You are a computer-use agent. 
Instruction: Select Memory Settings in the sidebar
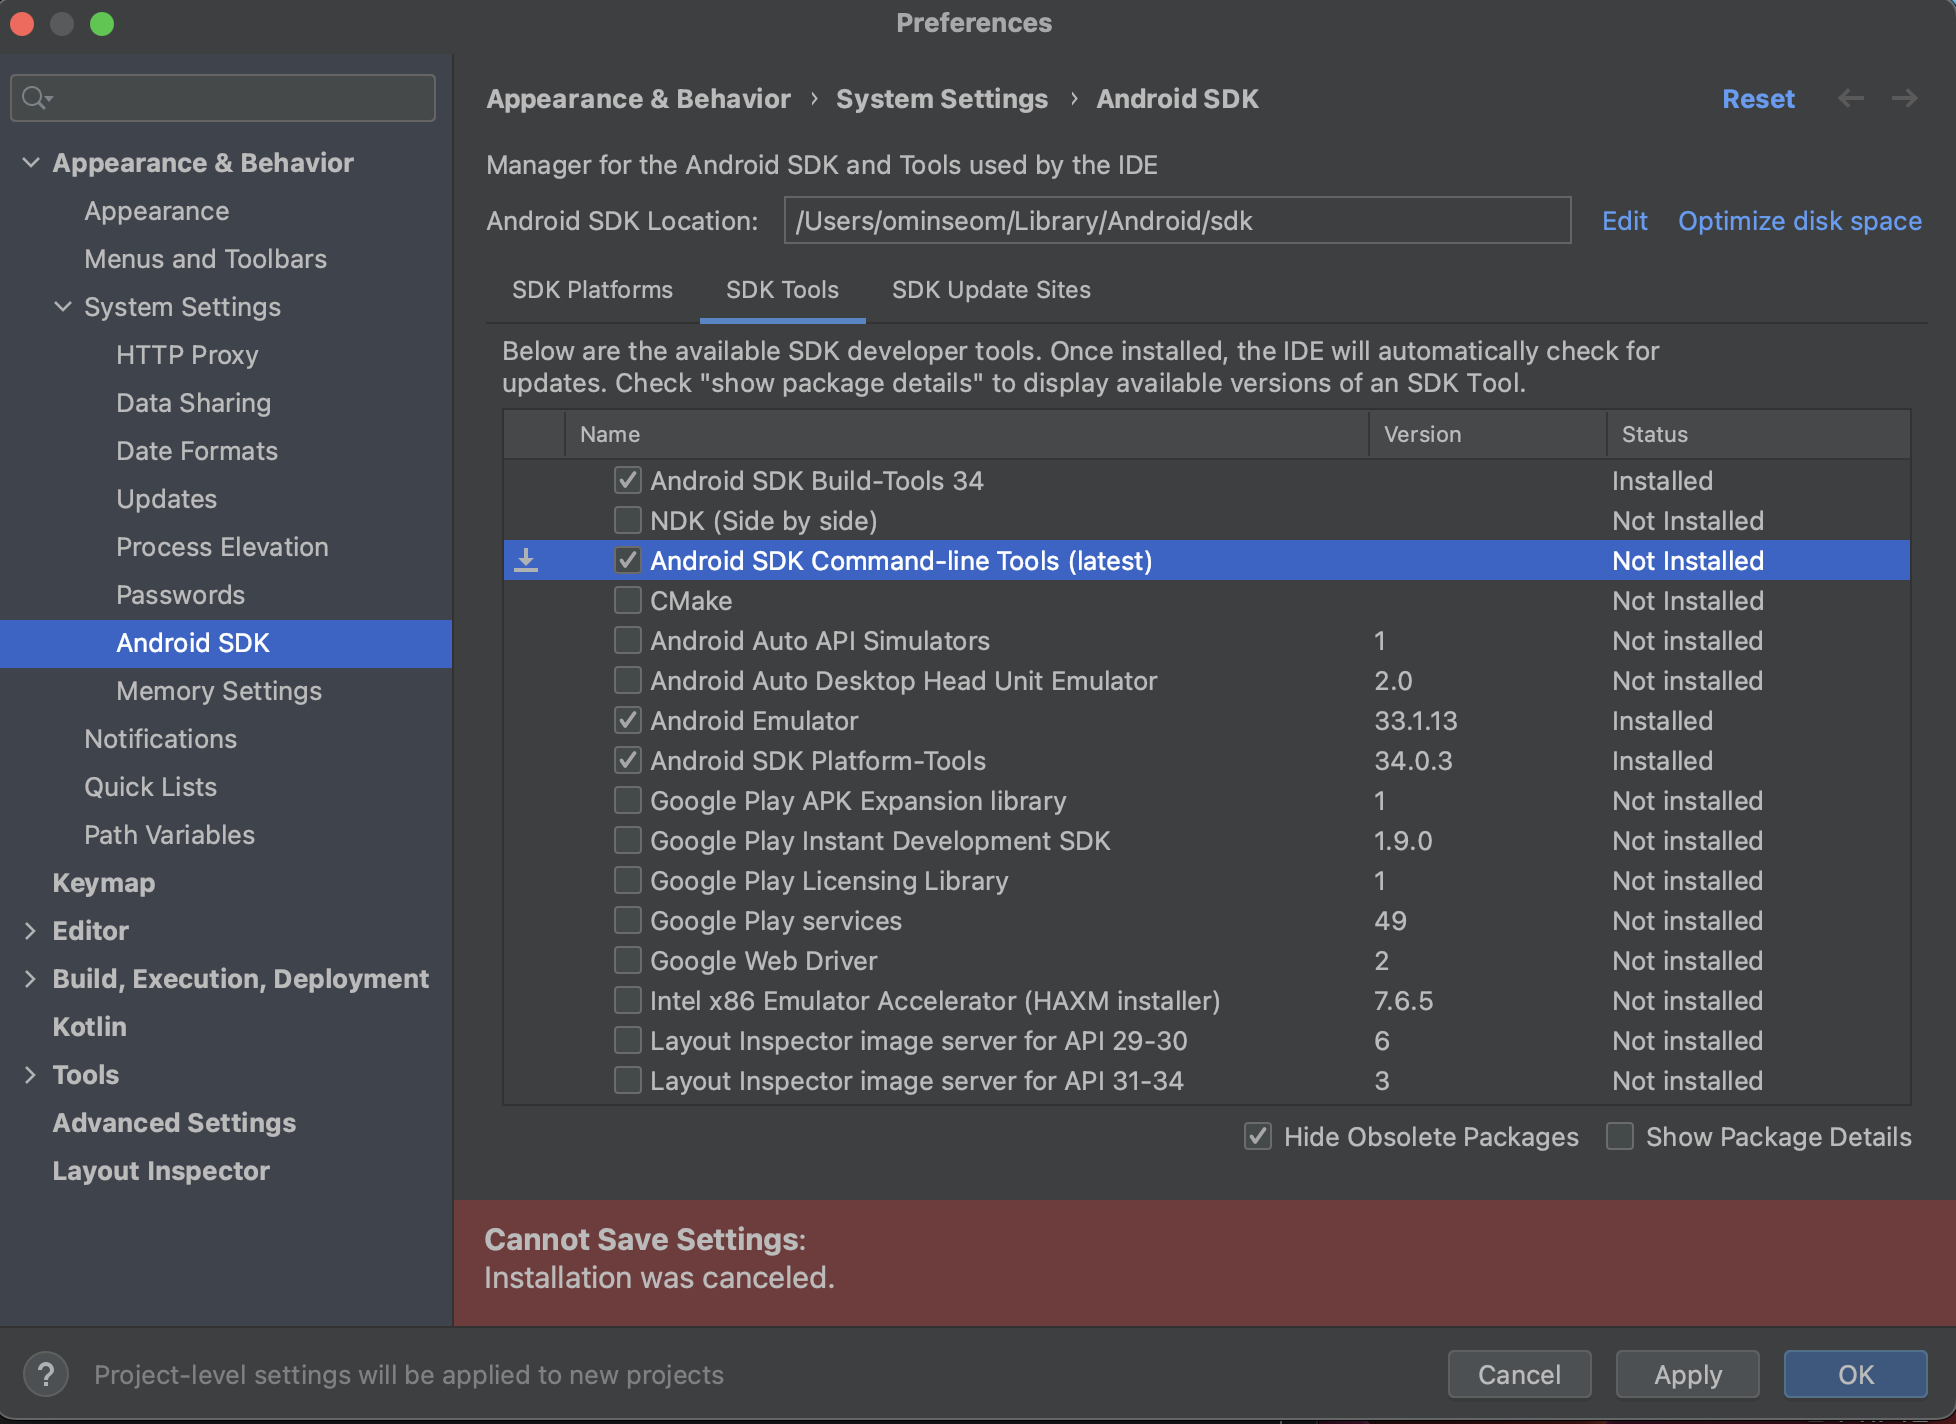click(218, 690)
